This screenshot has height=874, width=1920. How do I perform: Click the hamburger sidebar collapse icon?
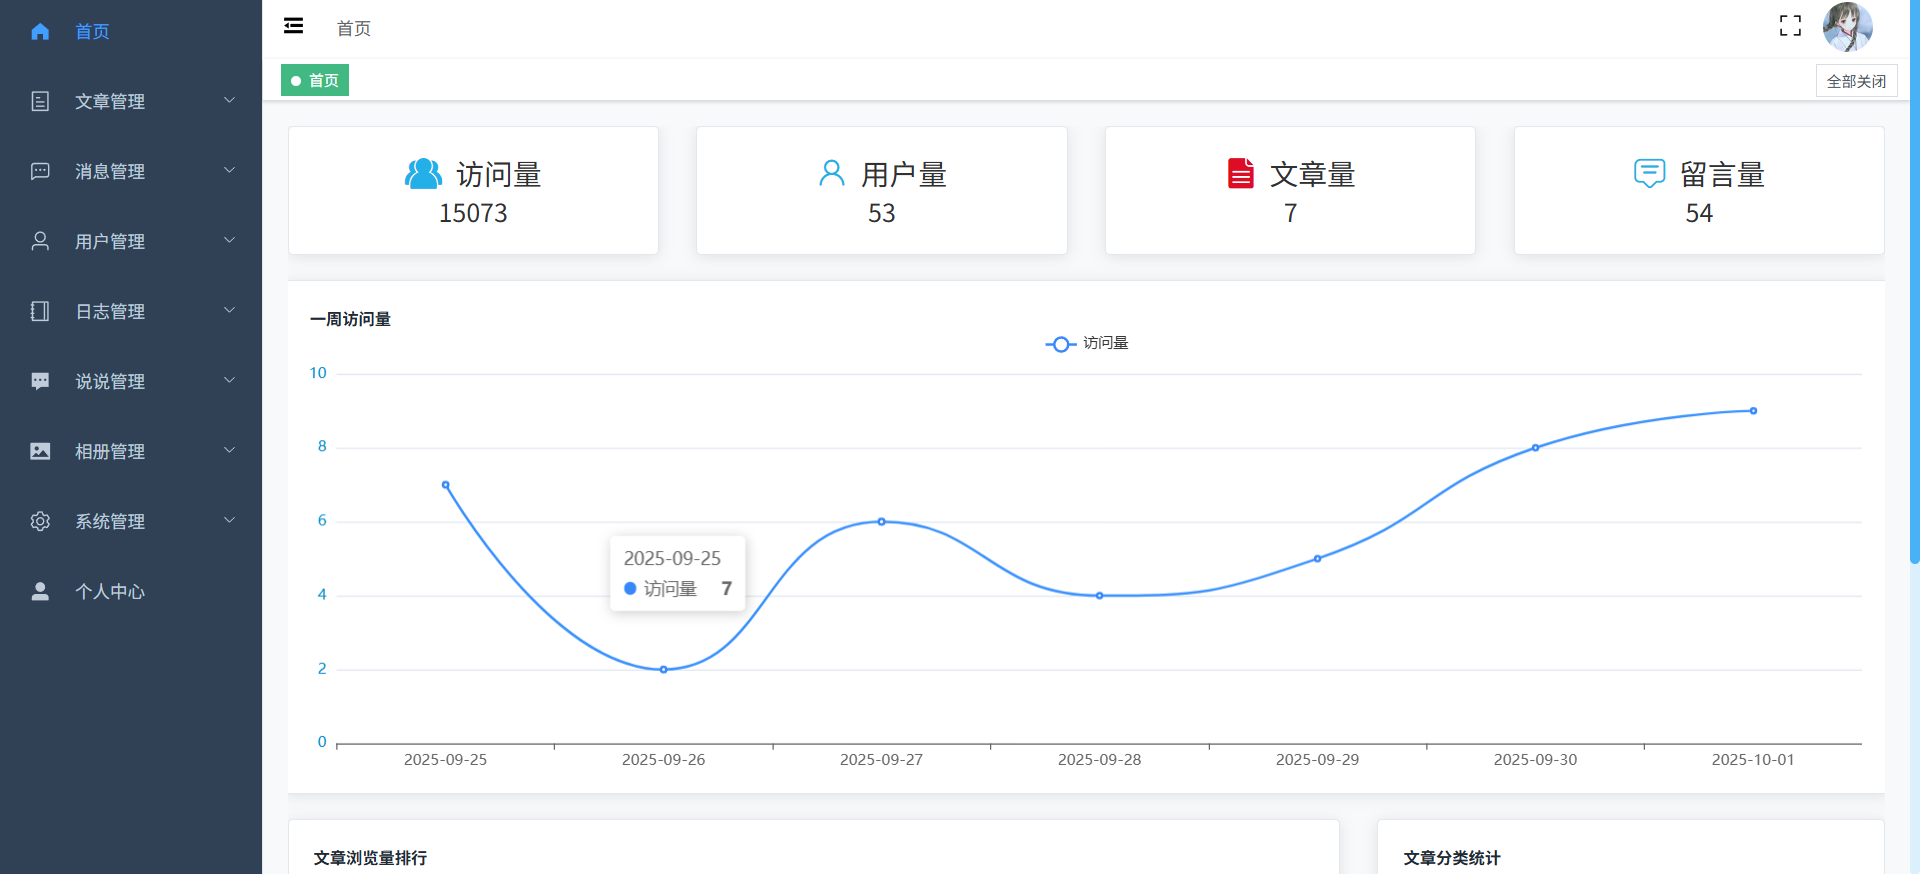pos(293,26)
